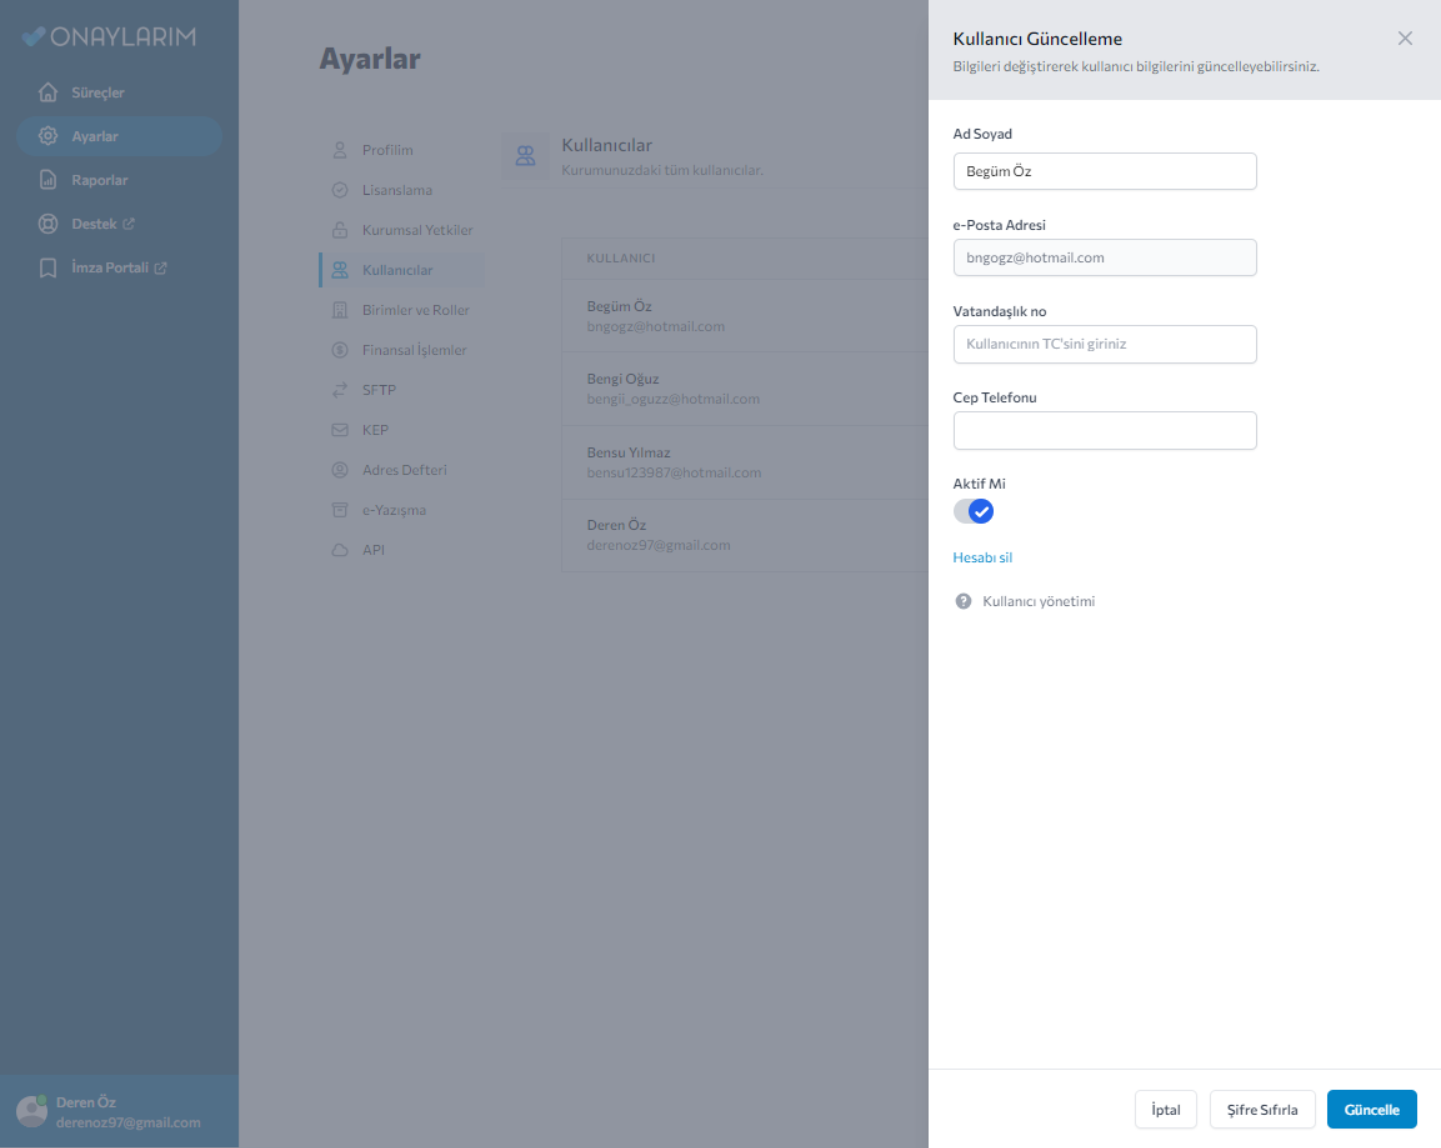Click the ONAYLARIM logo
1441x1148 pixels.
[109, 37]
